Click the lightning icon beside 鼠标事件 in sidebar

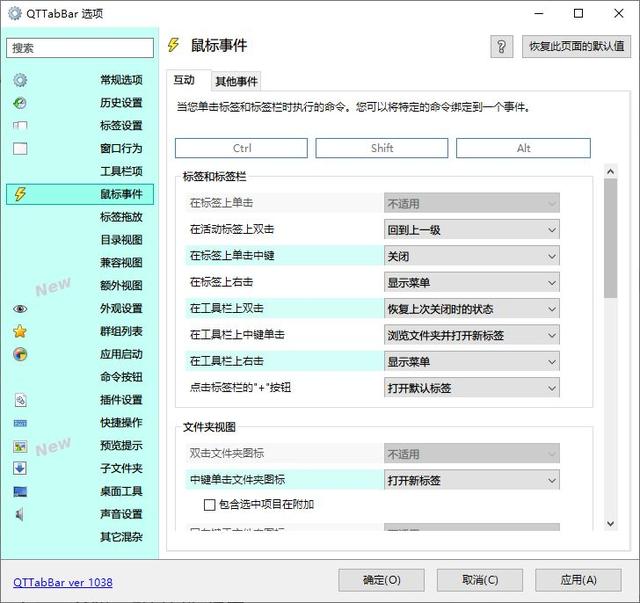20,194
